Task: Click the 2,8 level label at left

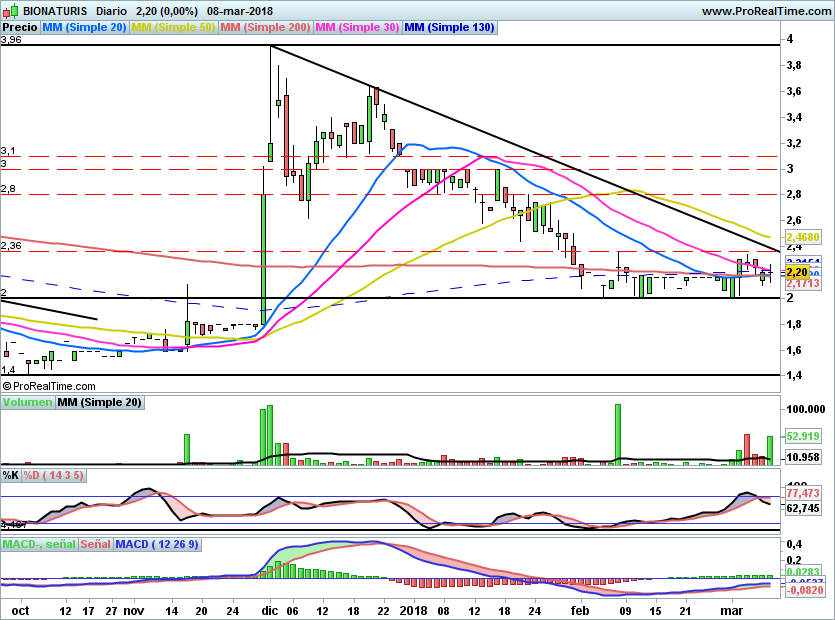Action: (x=8, y=189)
